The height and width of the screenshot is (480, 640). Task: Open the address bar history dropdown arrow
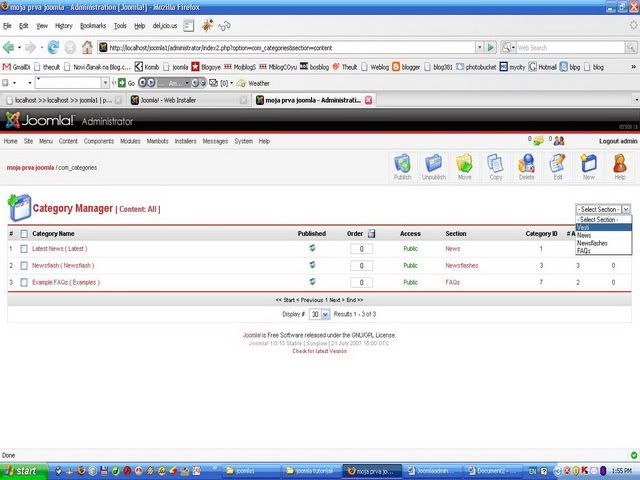click(480, 48)
